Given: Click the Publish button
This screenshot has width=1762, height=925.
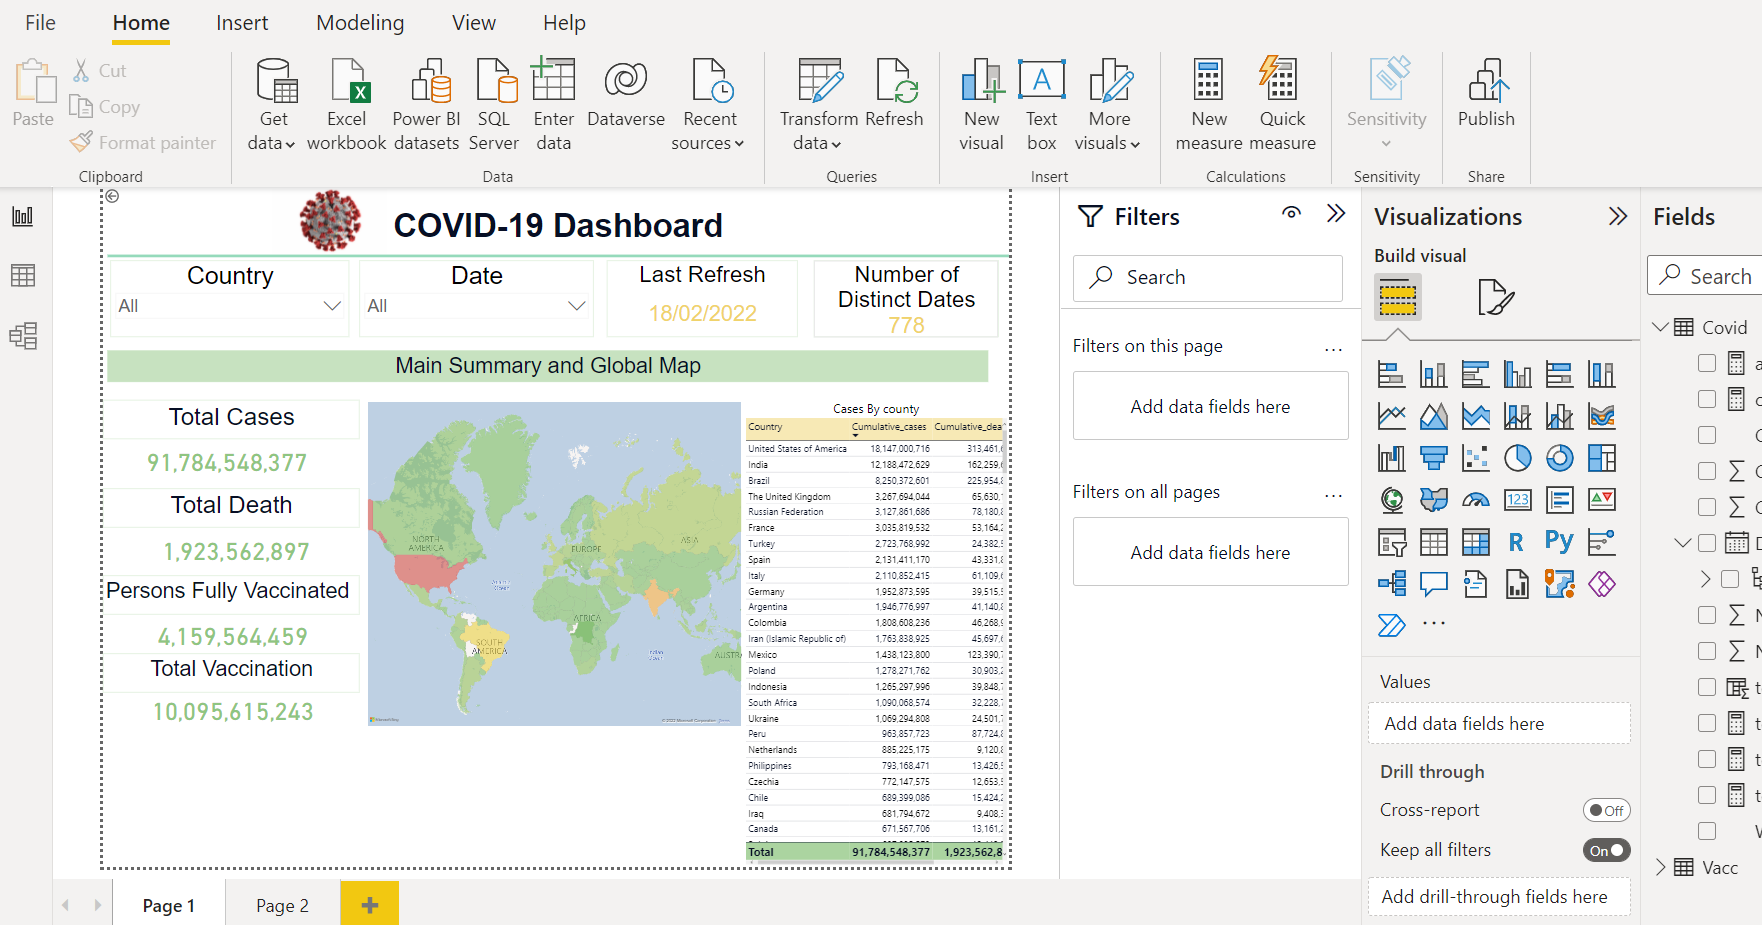Looking at the screenshot, I should click(x=1486, y=104).
